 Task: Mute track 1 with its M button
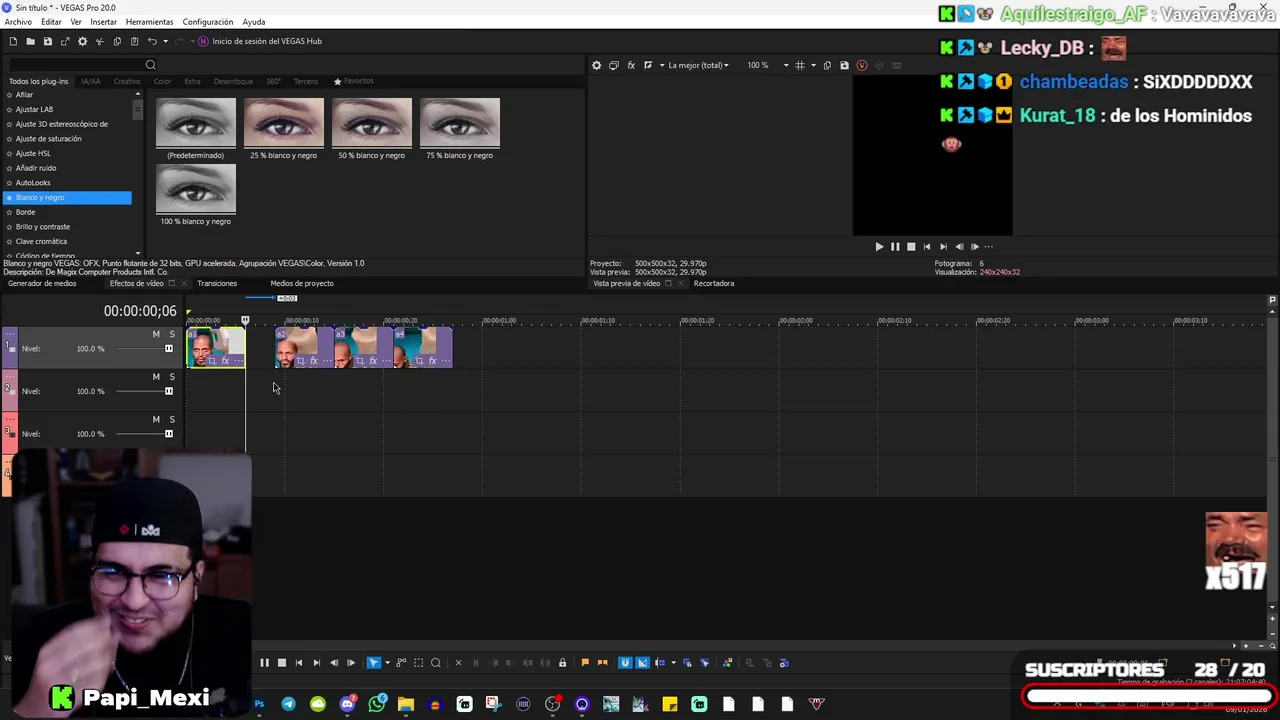156,334
